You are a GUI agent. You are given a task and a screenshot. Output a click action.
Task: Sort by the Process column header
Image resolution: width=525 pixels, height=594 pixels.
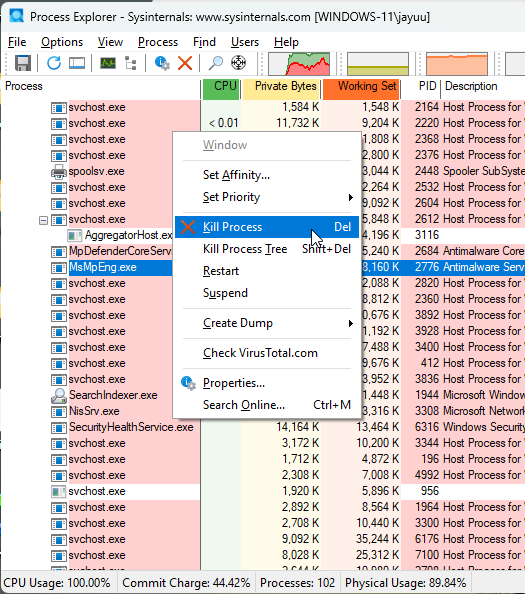coord(101,86)
